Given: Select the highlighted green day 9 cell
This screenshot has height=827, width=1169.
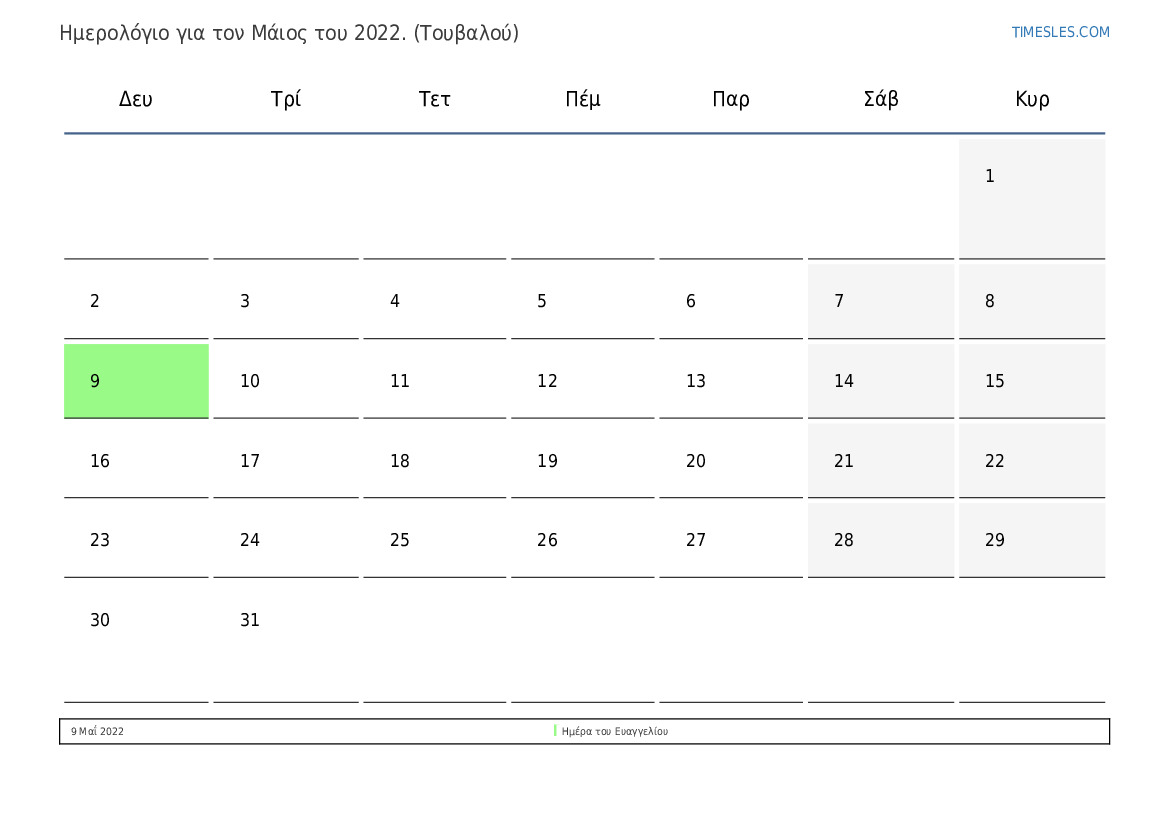Looking at the screenshot, I should tap(136, 381).
